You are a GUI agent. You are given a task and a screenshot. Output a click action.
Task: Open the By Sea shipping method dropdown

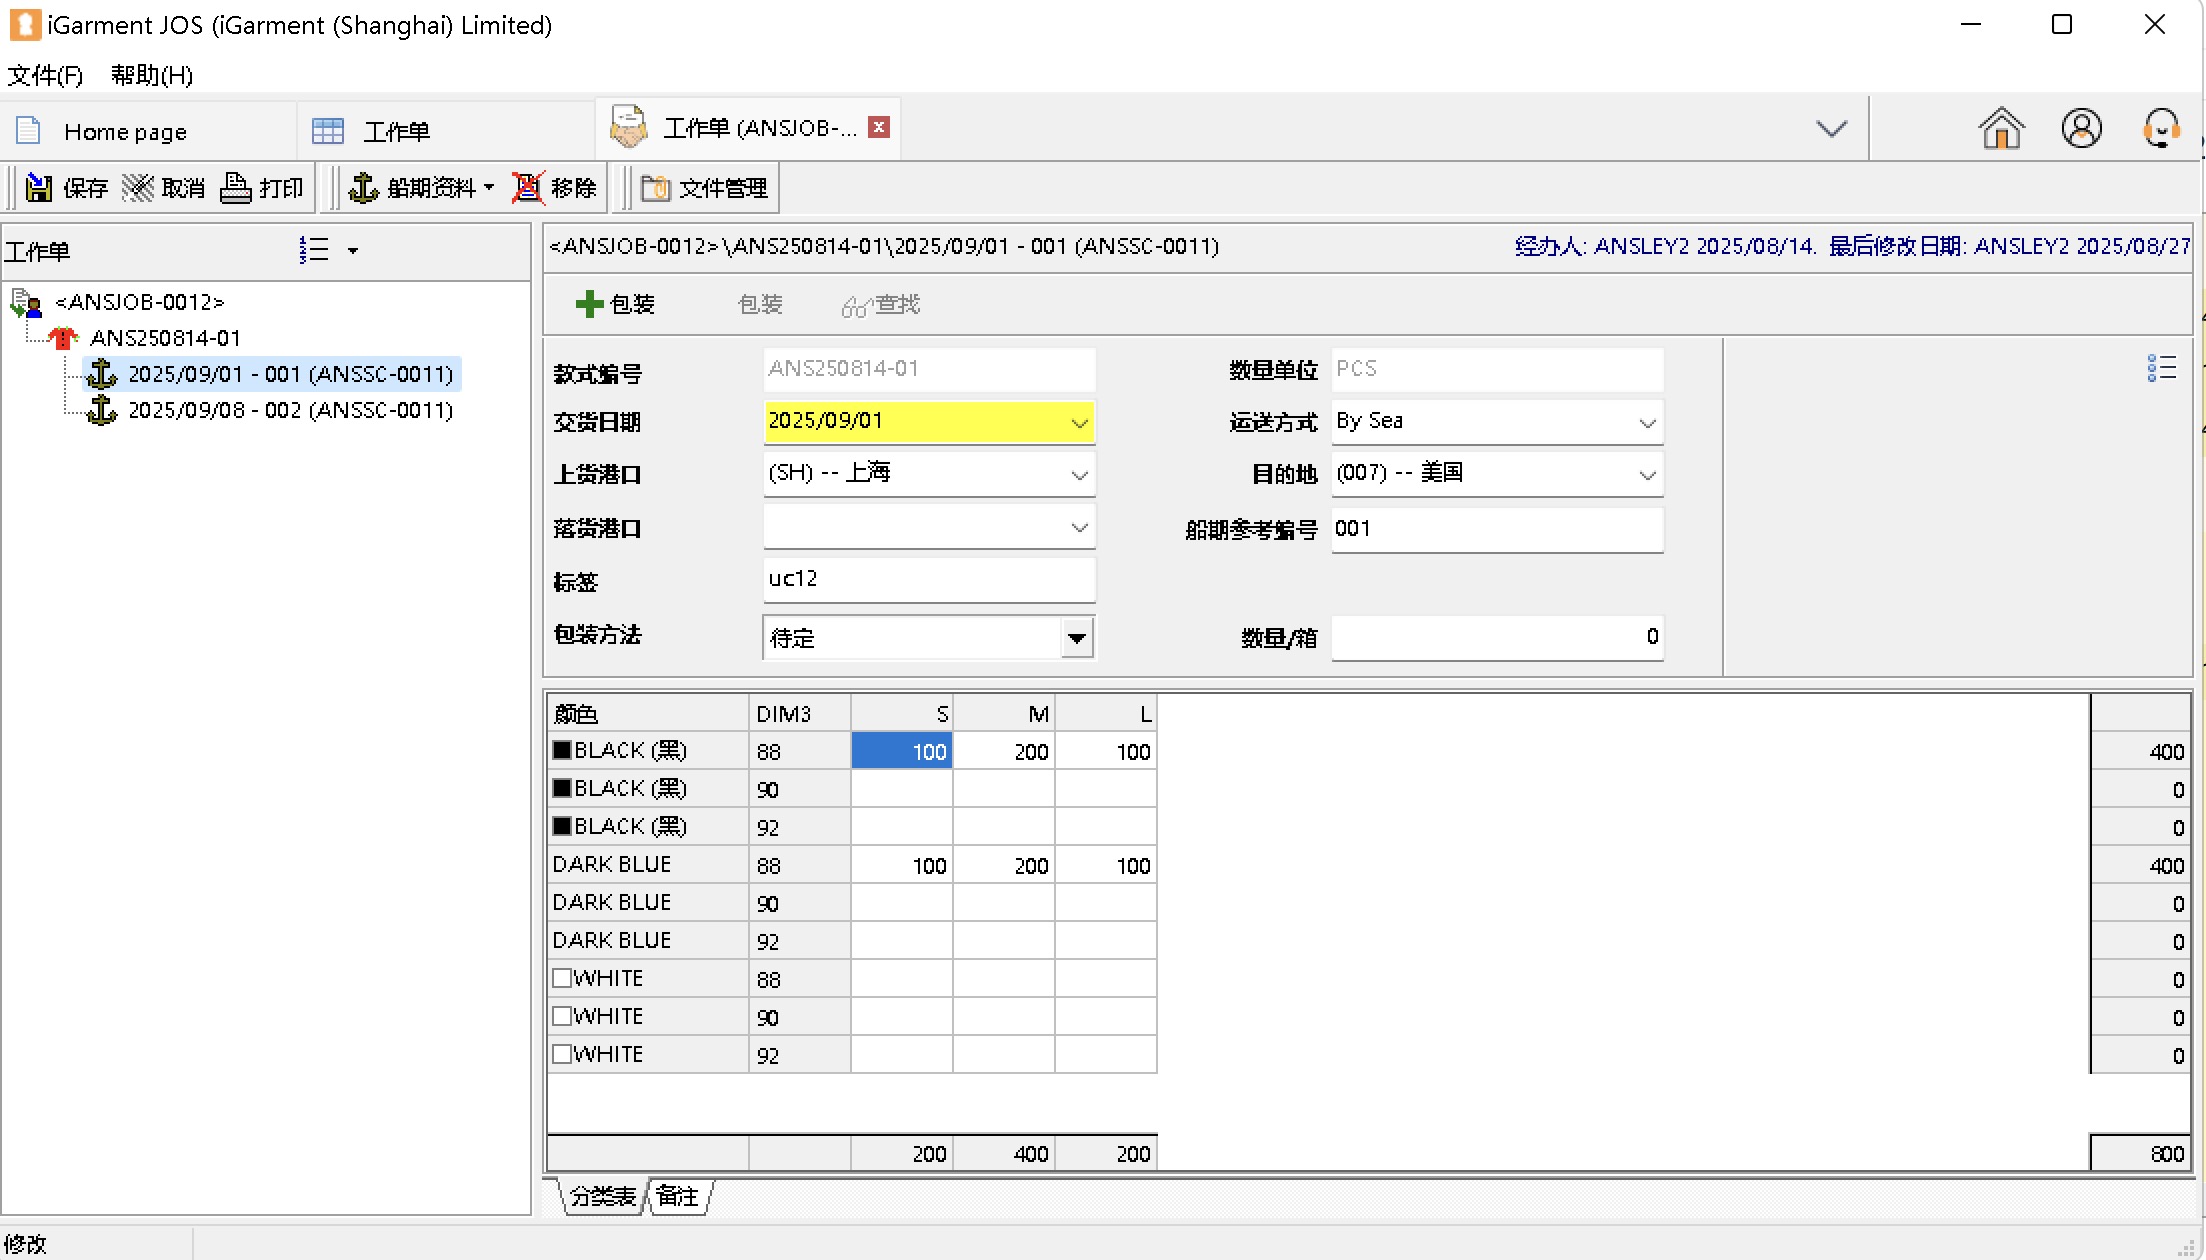point(1647,423)
